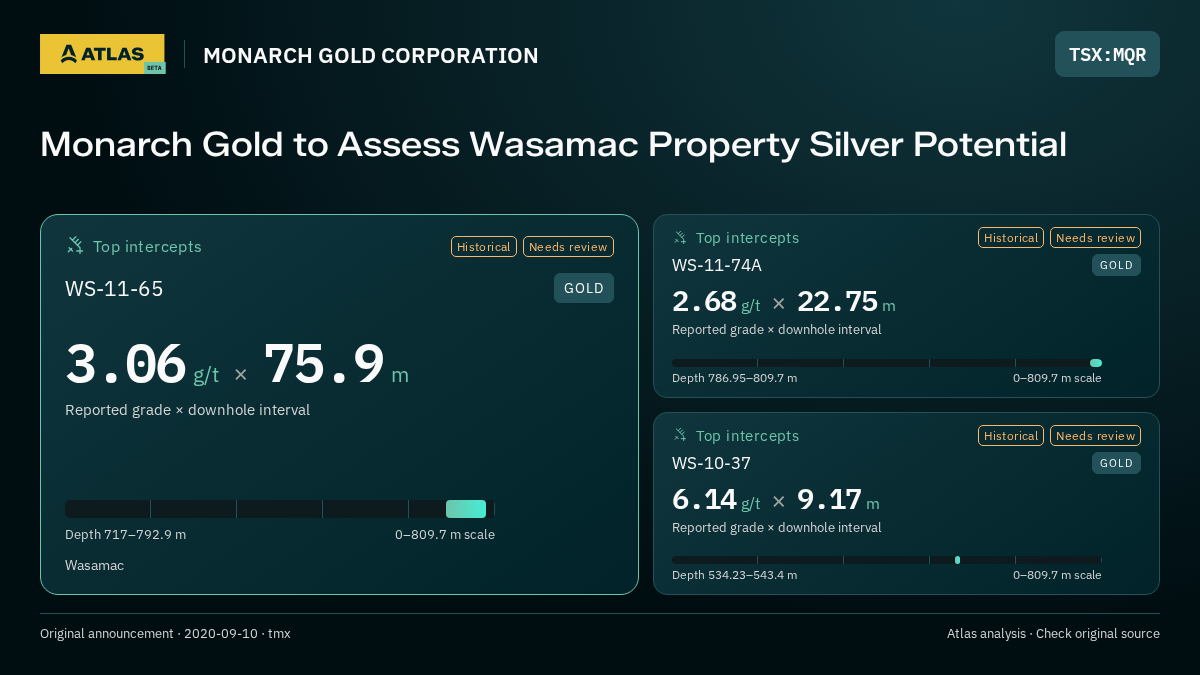Select the hole ID WS-10-37
This screenshot has width=1200, height=675.
click(711, 463)
